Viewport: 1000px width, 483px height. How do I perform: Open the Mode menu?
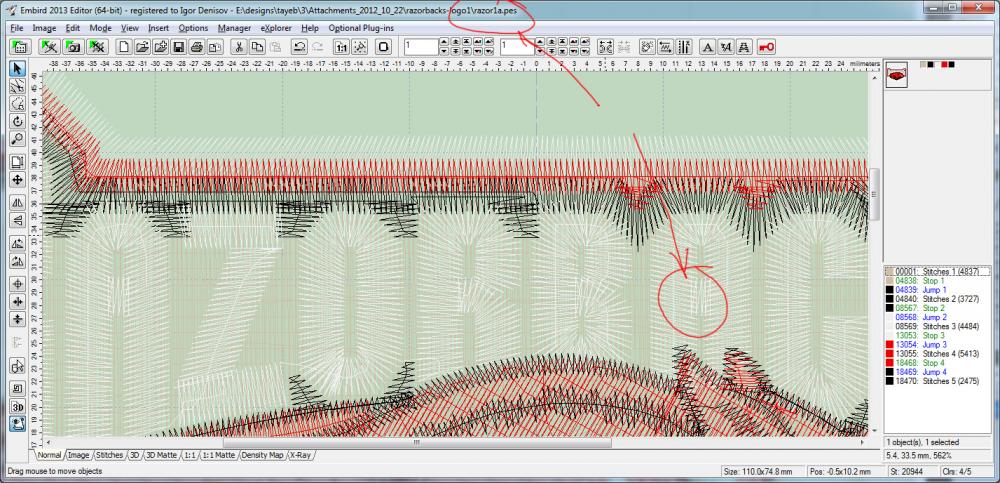tap(100, 28)
